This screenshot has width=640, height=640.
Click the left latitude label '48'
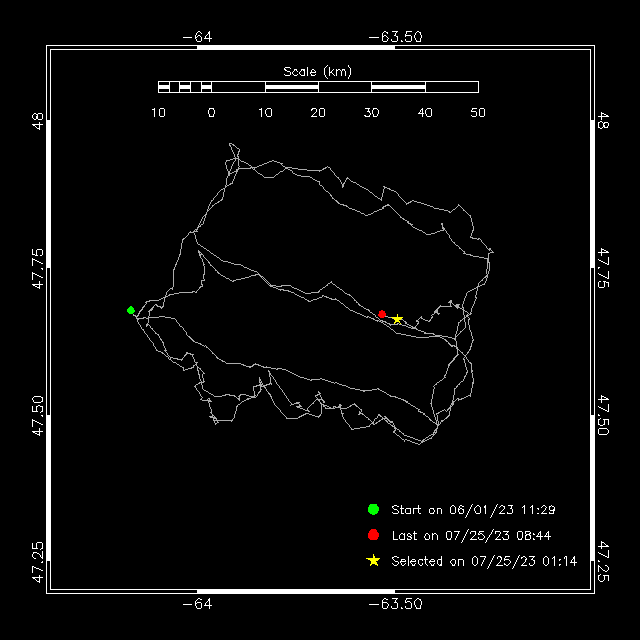point(38,121)
